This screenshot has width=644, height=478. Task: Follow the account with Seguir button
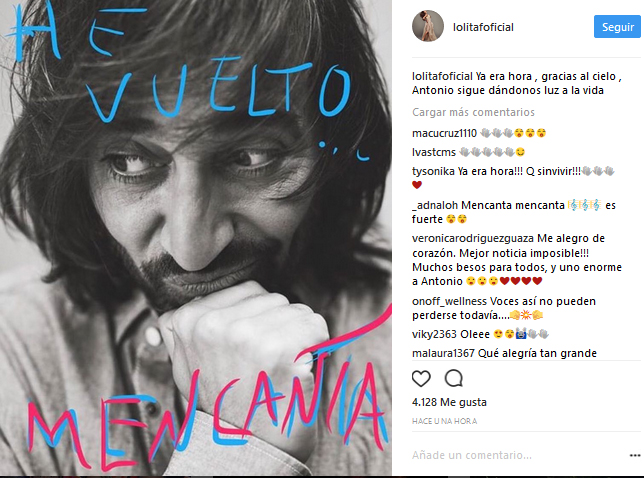pyautogui.click(x=617, y=27)
